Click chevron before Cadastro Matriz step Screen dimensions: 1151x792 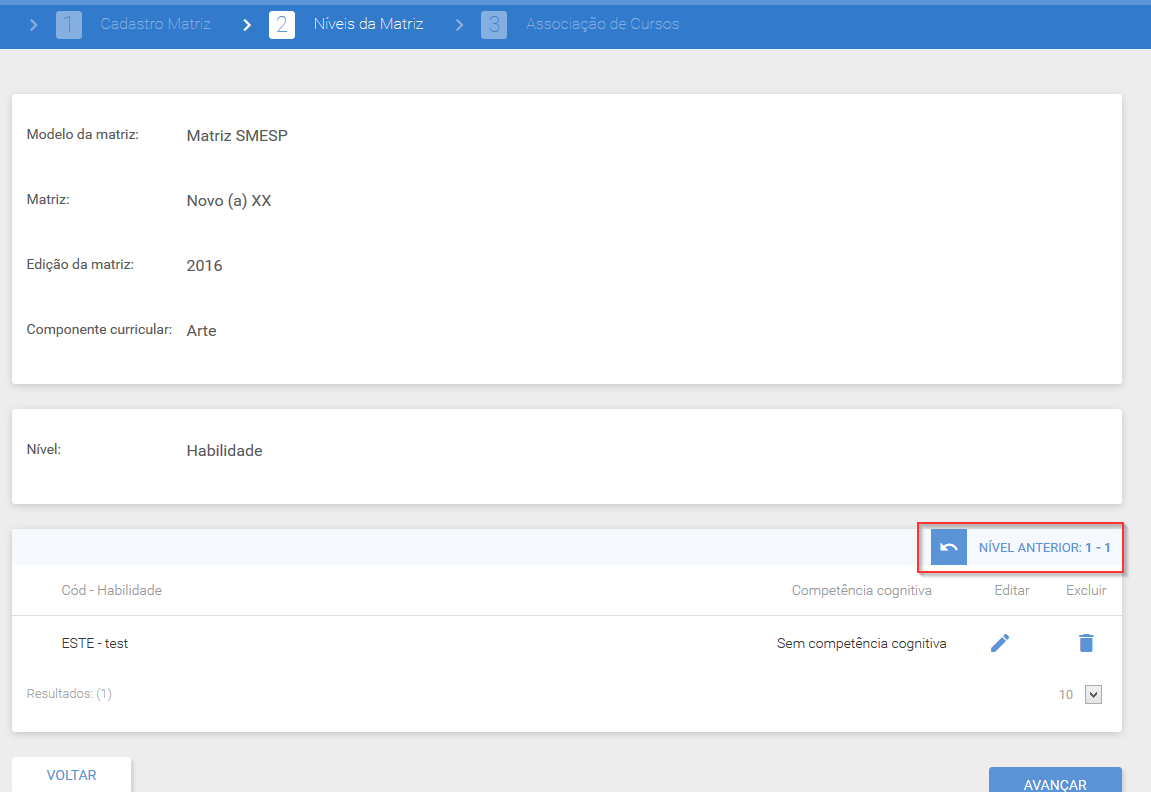tap(34, 25)
